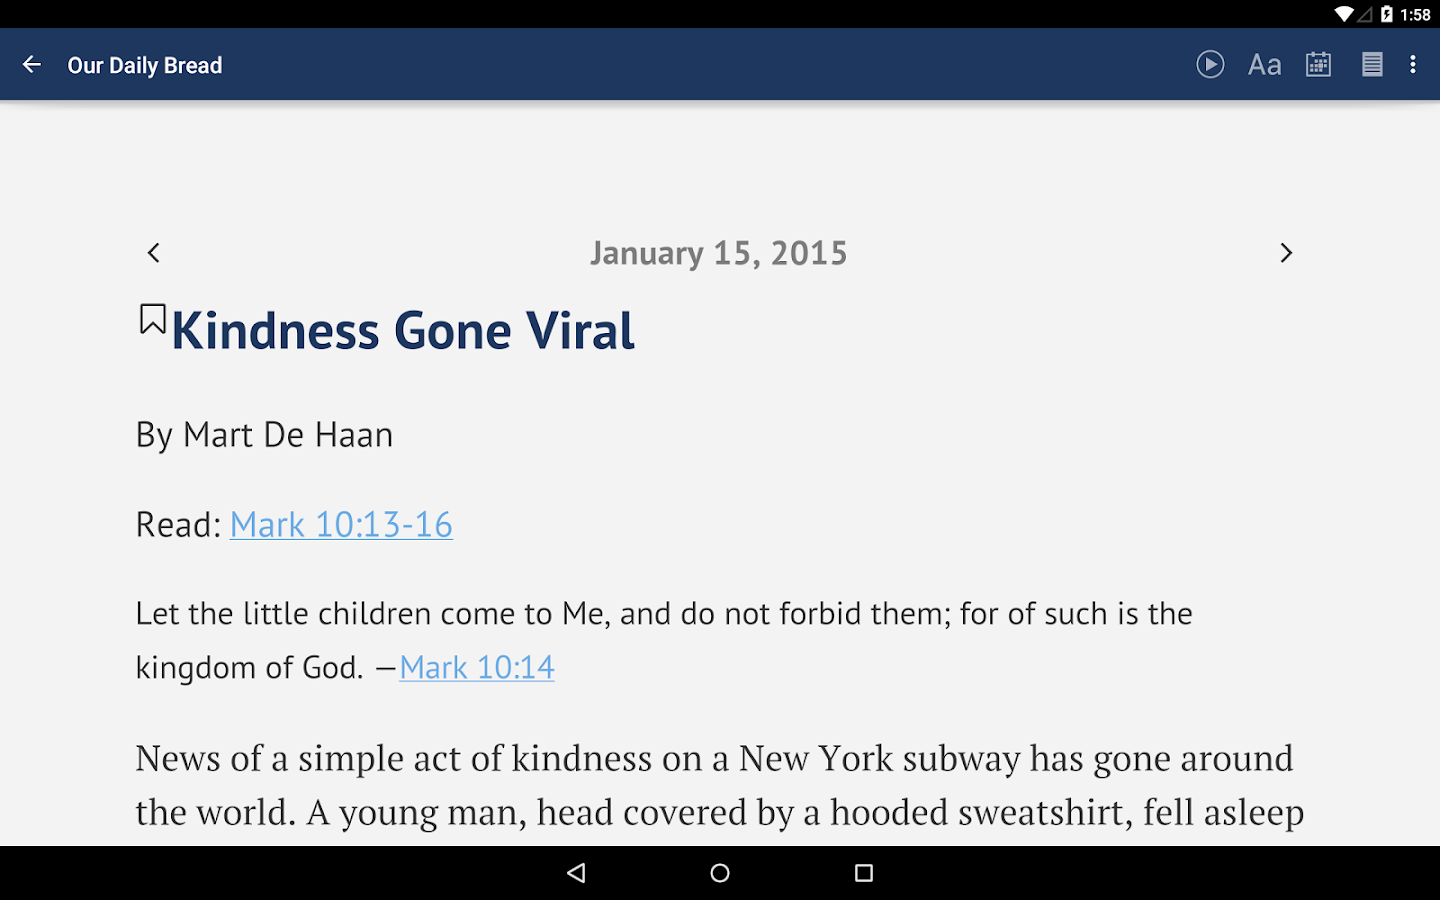Open the reading list view icon

(1372, 65)
